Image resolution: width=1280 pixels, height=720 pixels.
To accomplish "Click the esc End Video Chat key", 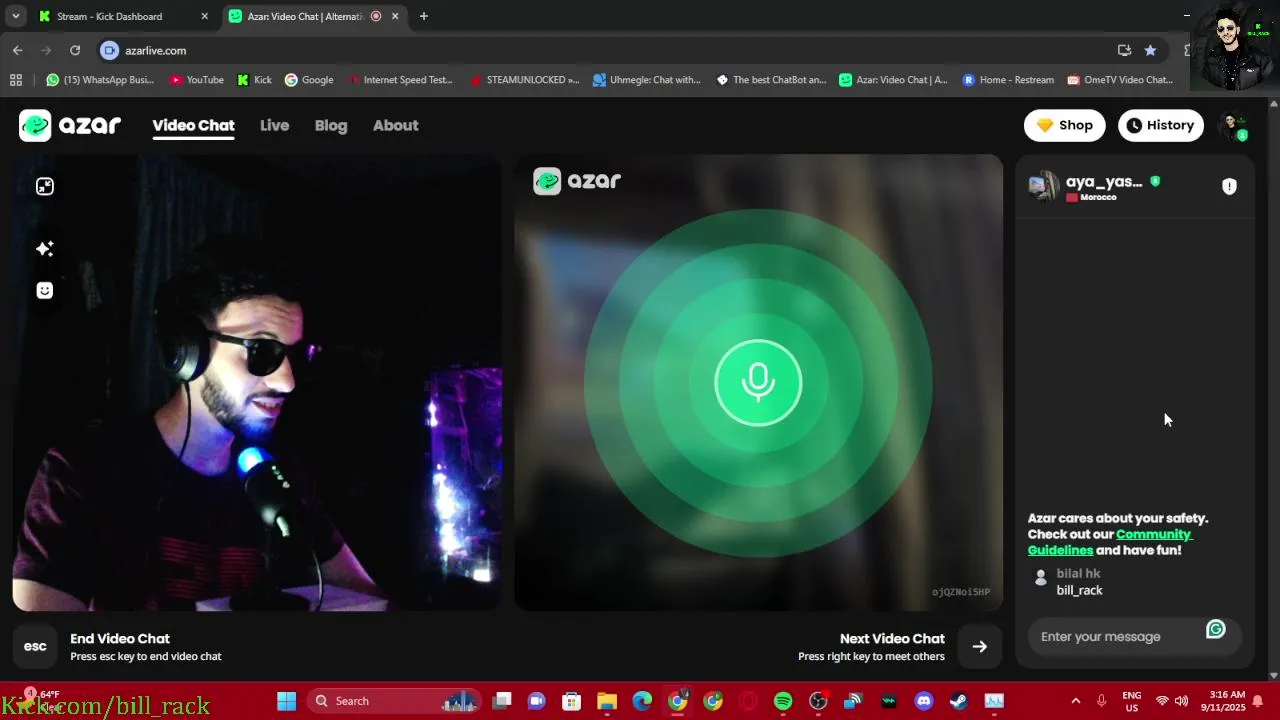I will pyautogui.click(x=35, y=646).
